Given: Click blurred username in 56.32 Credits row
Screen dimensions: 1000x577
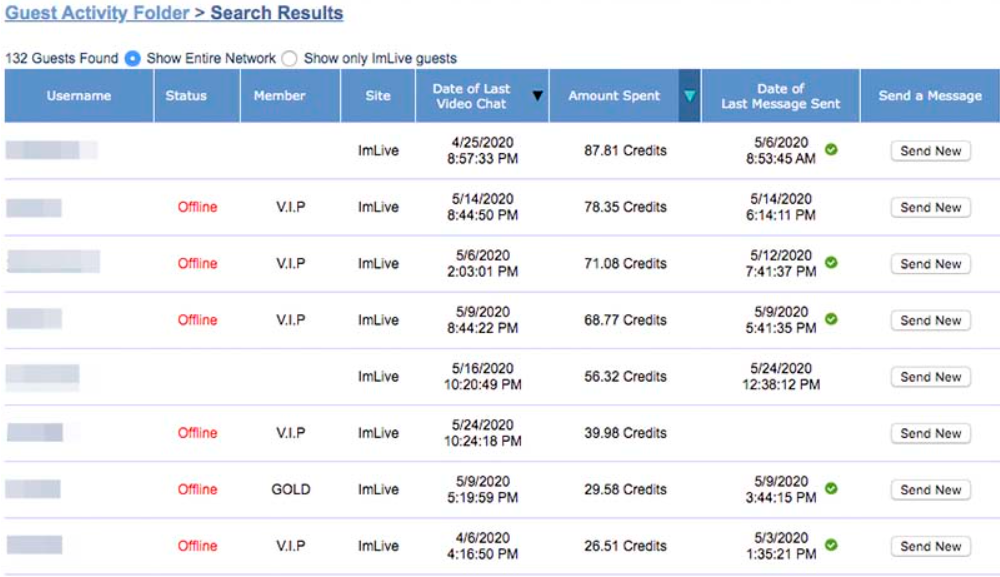Looking at the screenshot, I should (43, 376).
